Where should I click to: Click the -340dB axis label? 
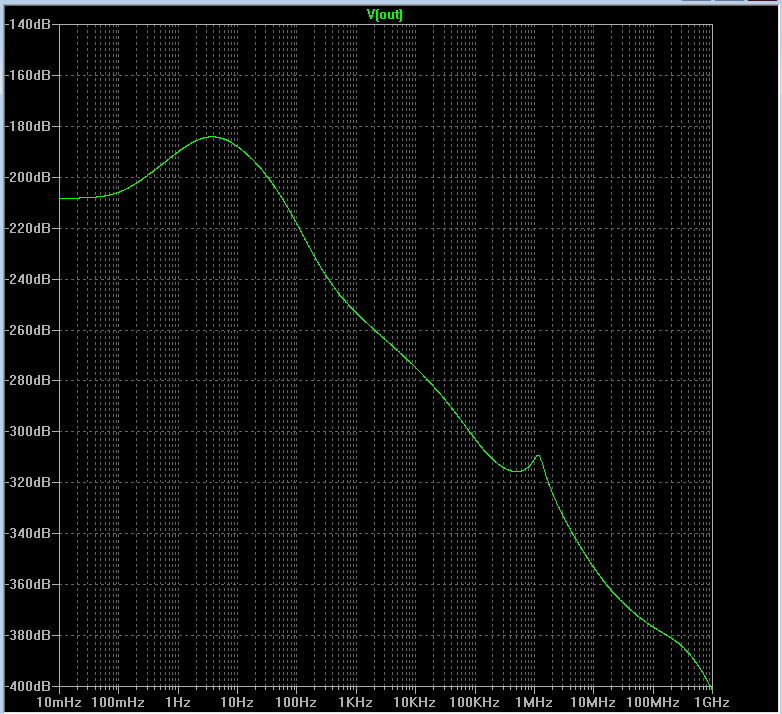click(x=27, y=533)
